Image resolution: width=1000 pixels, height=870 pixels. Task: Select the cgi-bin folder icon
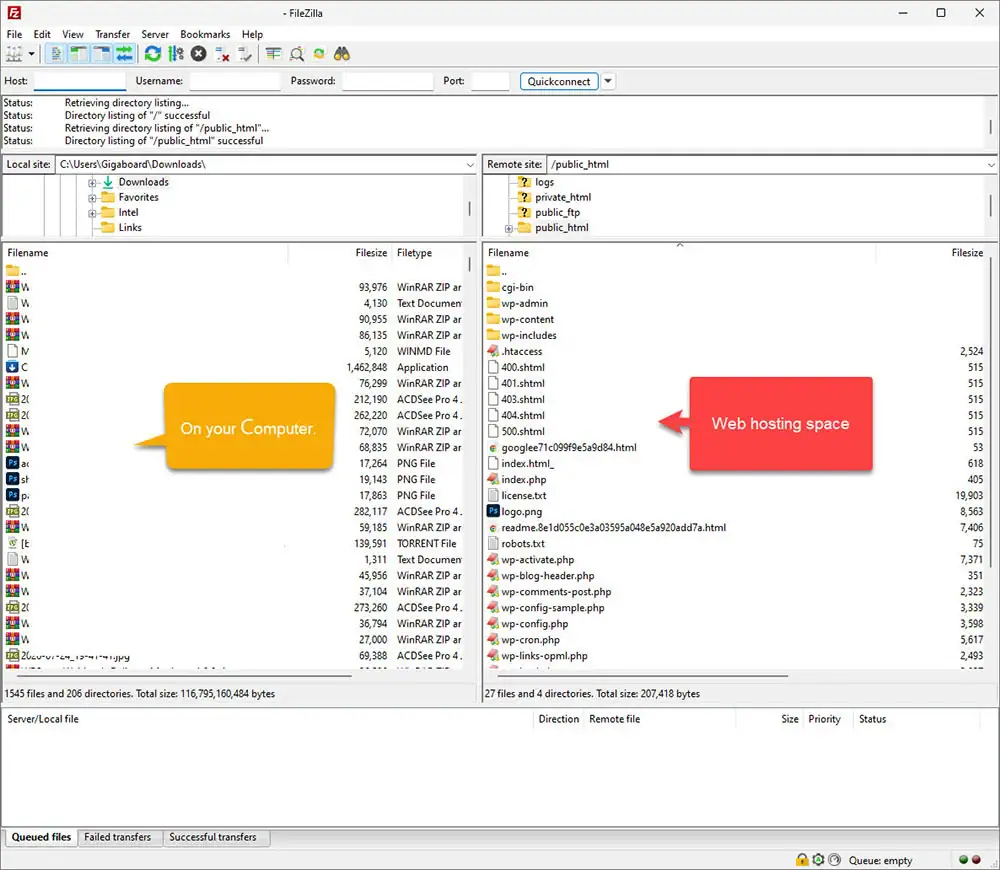493,287
